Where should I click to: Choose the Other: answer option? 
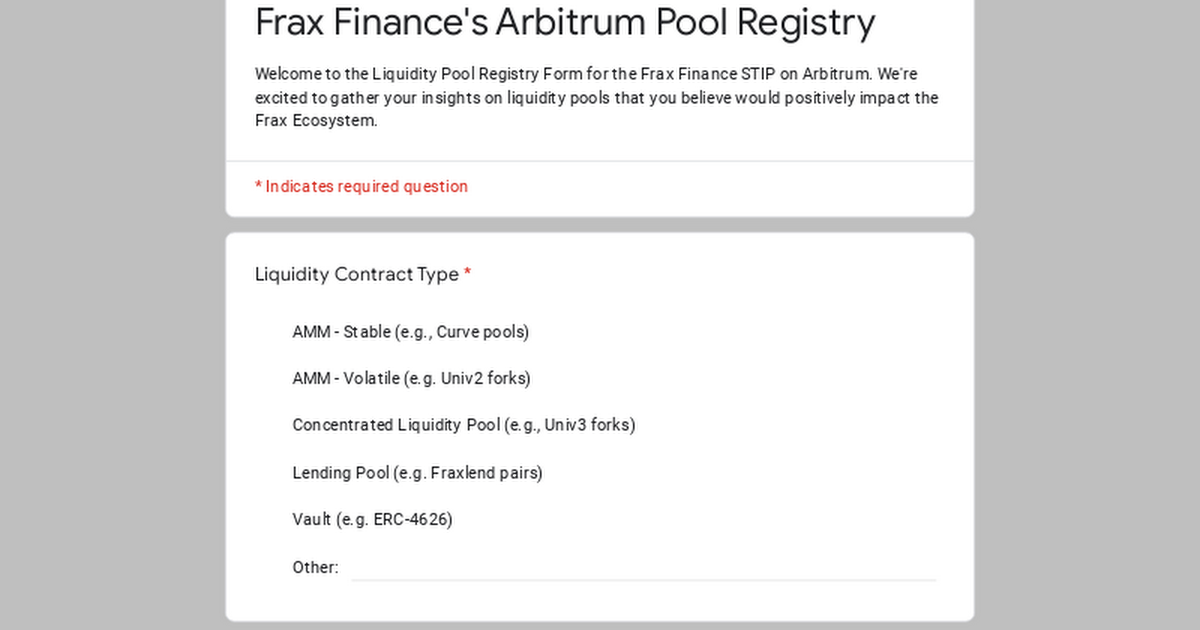[x=315, y=568]
